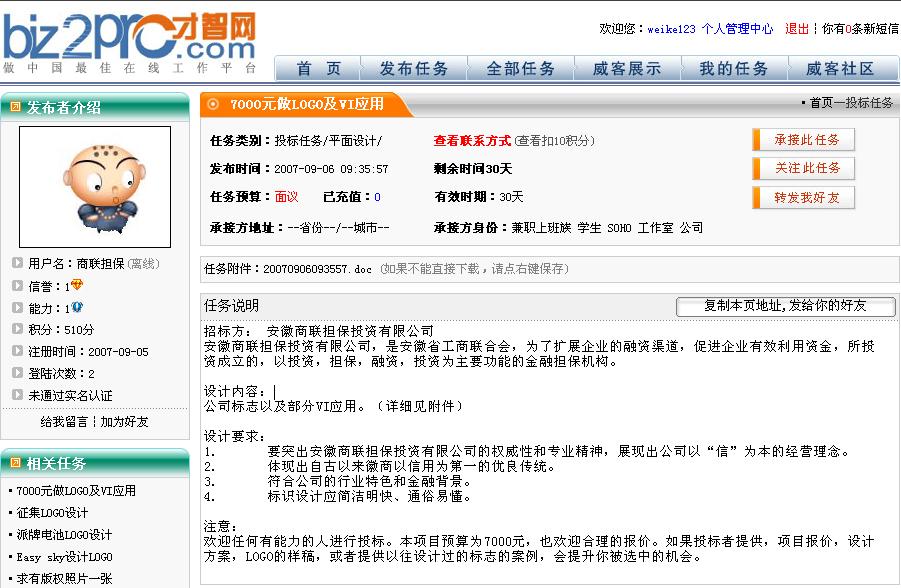
Task: Open related task 7000元做LOGO及VI应用 in sidebar
Action: click(x=76, y=491)
